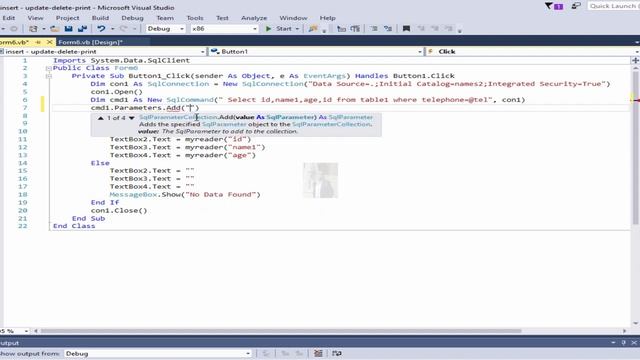Open the Build menu

(100, 18)
